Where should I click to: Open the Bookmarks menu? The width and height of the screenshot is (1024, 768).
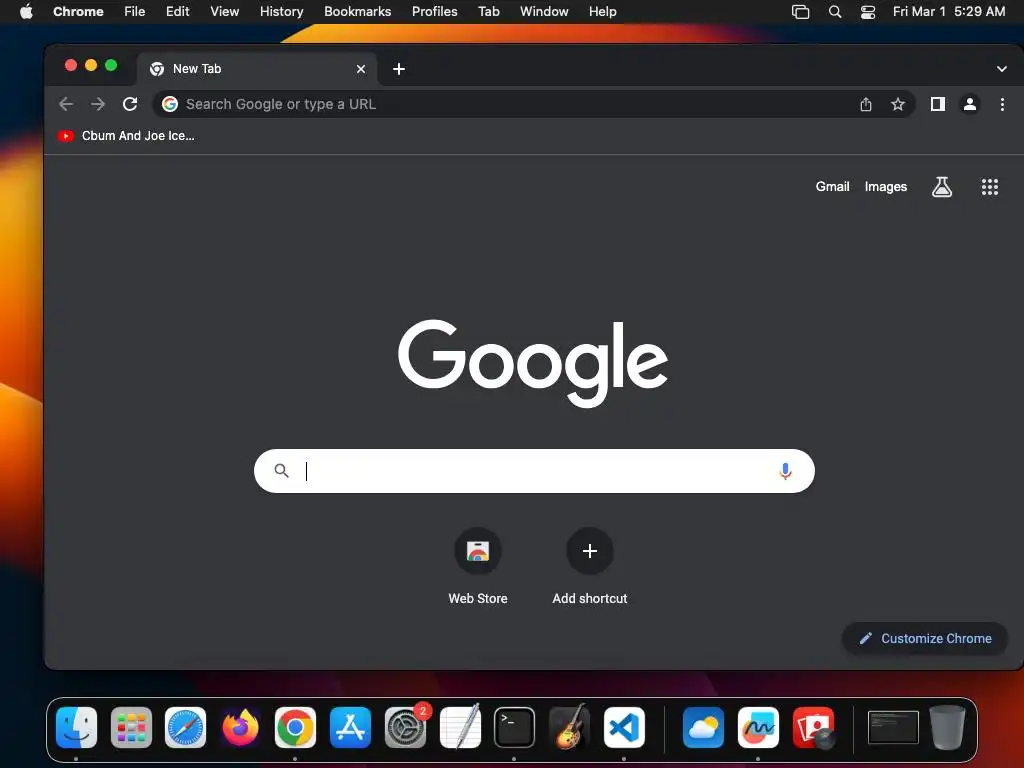point(357,12)
